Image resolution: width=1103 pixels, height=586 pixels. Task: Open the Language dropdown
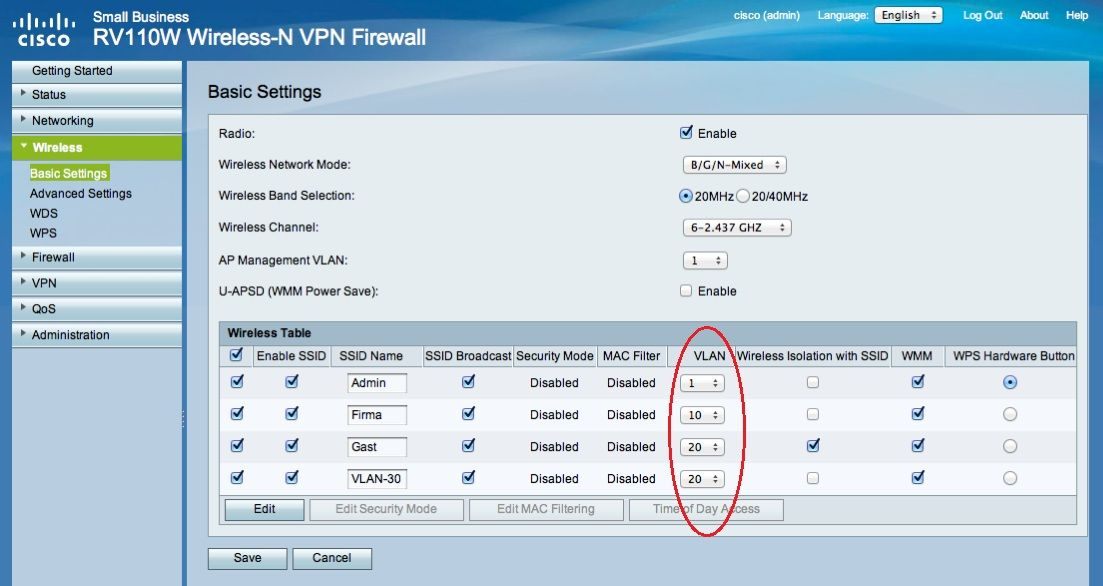point(908,15)
